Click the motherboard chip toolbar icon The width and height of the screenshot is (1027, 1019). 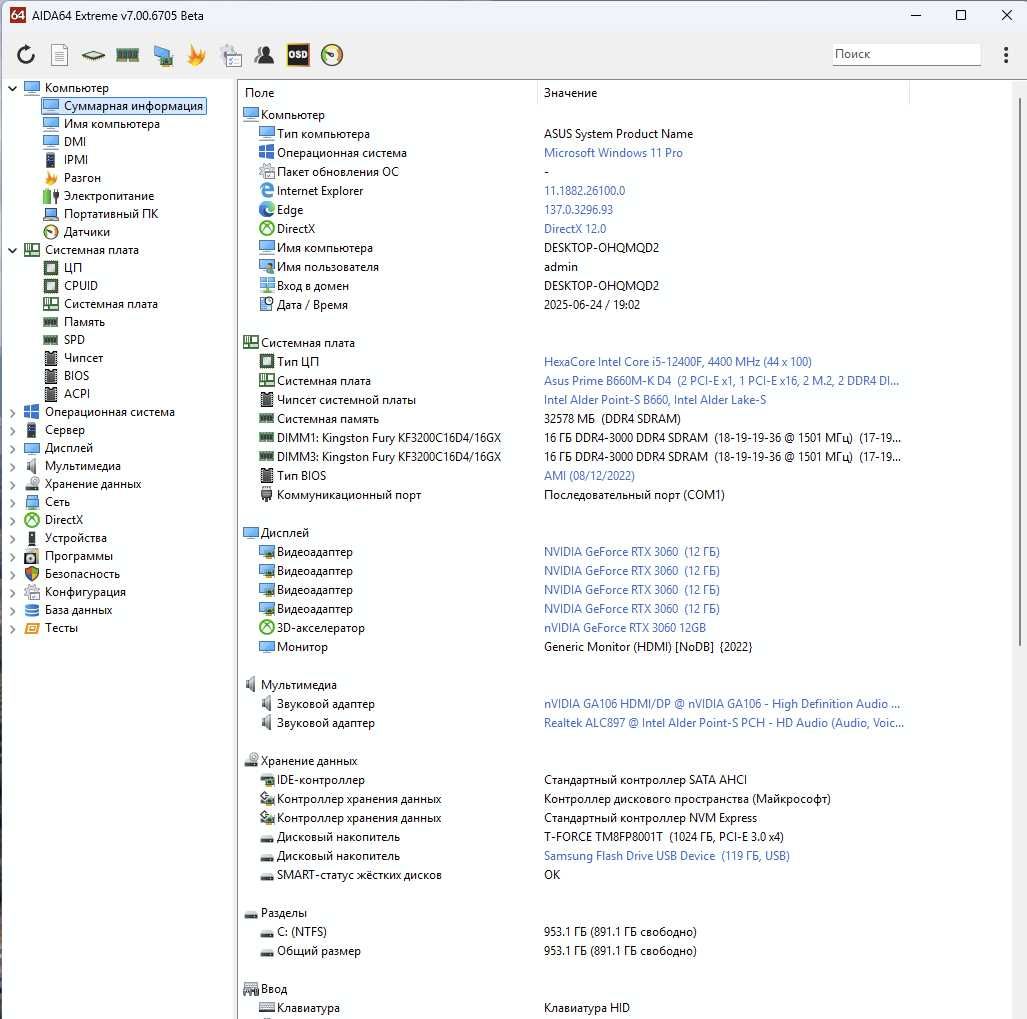[x=93, y=55]
